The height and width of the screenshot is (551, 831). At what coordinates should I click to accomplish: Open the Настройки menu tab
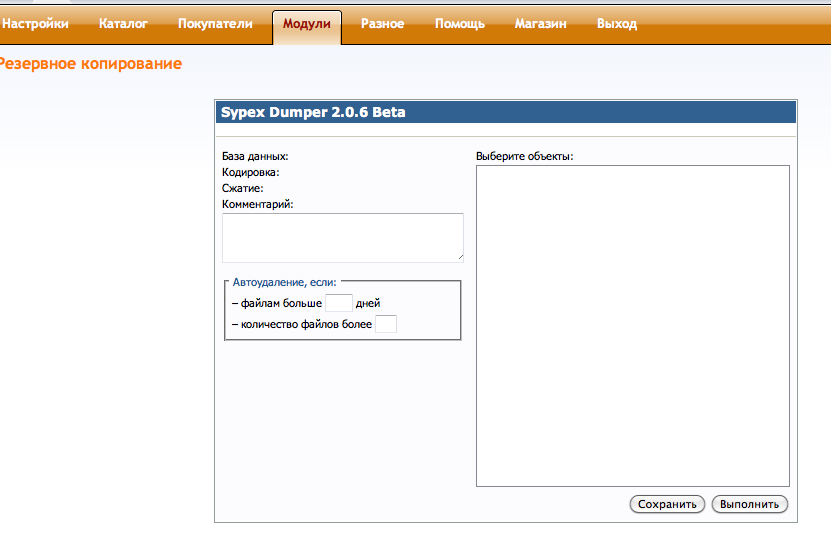[36, 24]
